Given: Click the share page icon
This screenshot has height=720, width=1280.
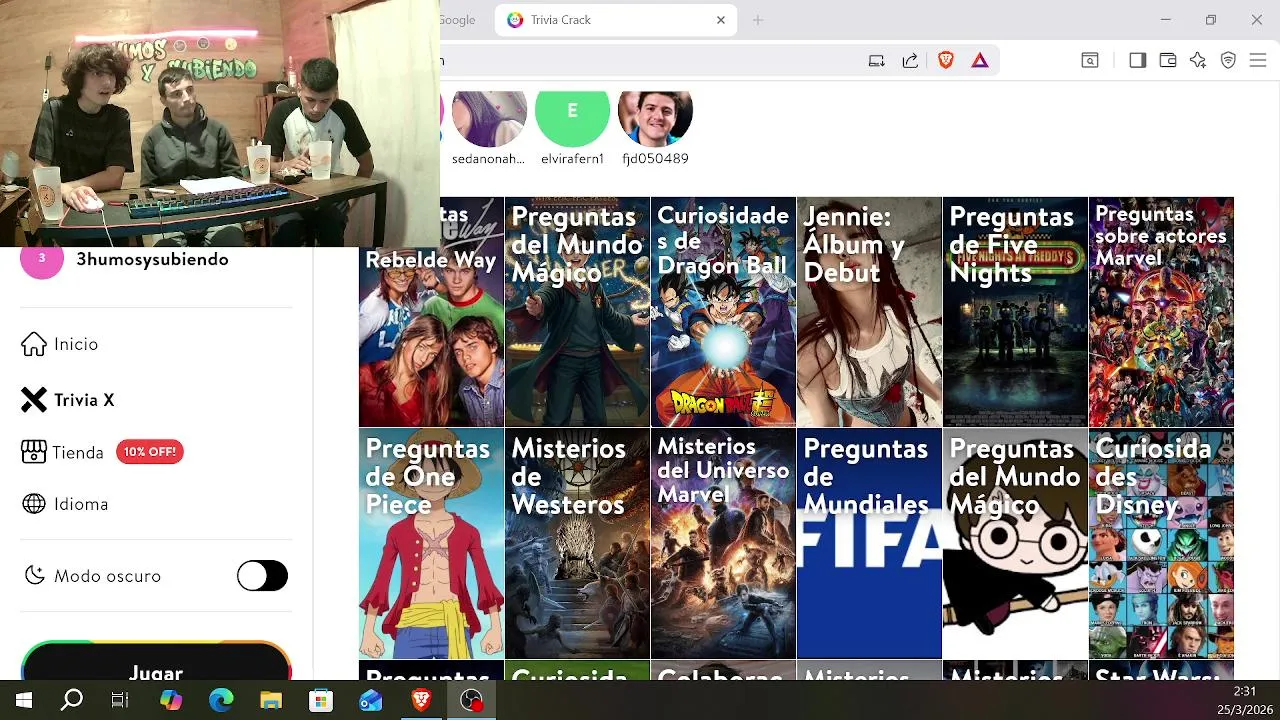Looking at the screenshot, I should click(x=910, y=61).
